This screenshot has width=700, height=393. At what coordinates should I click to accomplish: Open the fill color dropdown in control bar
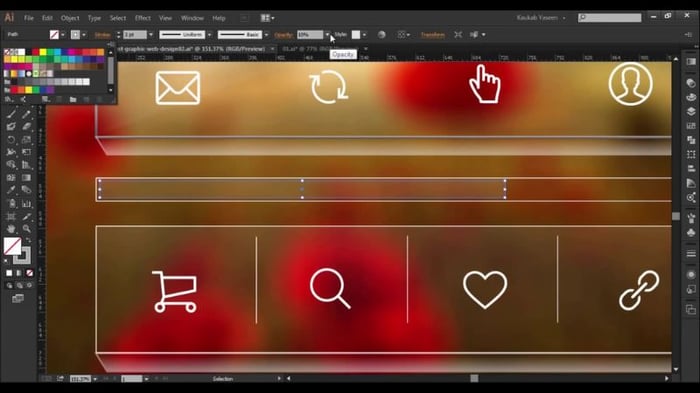(x=63, y=35)
